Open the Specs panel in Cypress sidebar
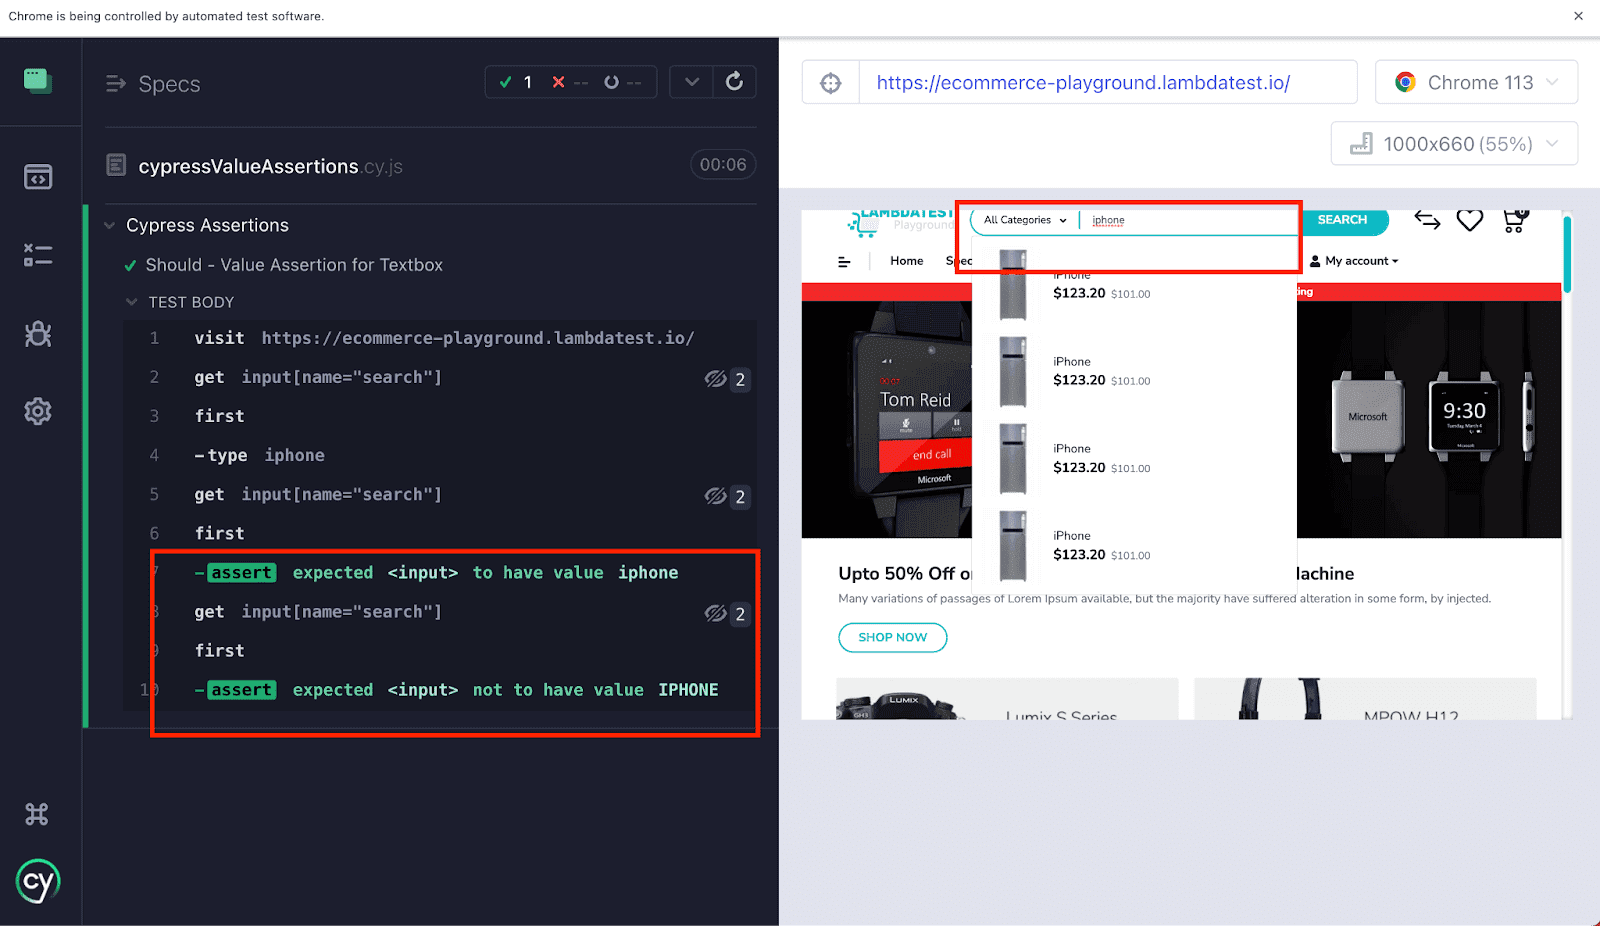The height and width of the screenshot is (926, 1600). 38,176
